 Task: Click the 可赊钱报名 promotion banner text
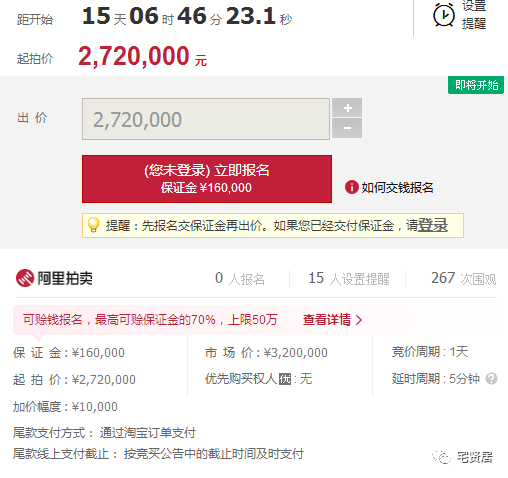coord(150,320)
